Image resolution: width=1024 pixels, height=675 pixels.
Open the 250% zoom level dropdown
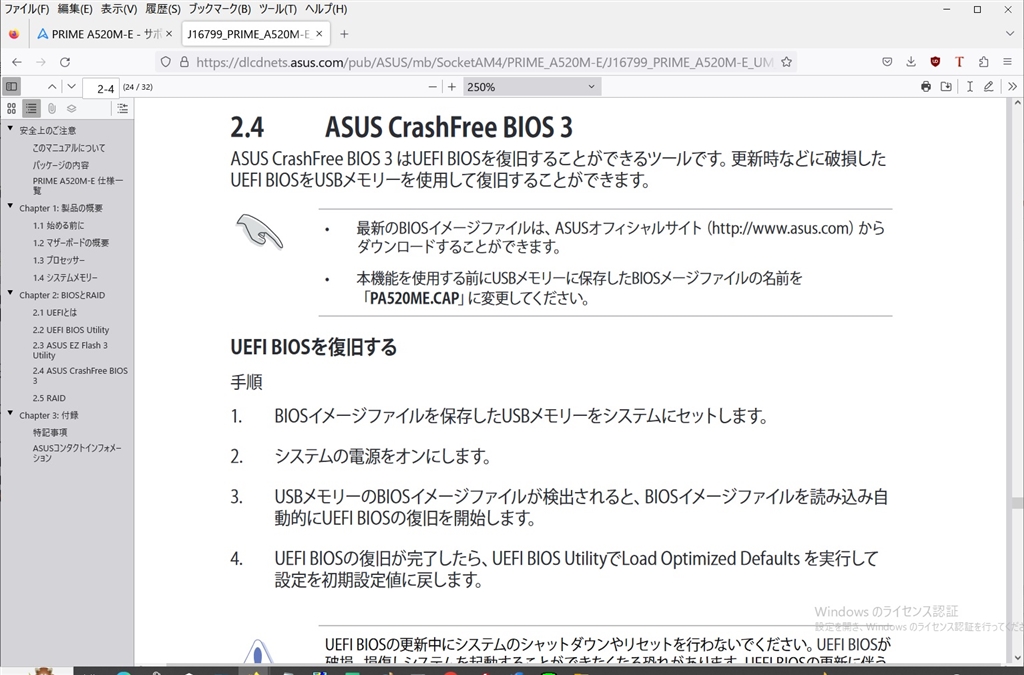532,86
